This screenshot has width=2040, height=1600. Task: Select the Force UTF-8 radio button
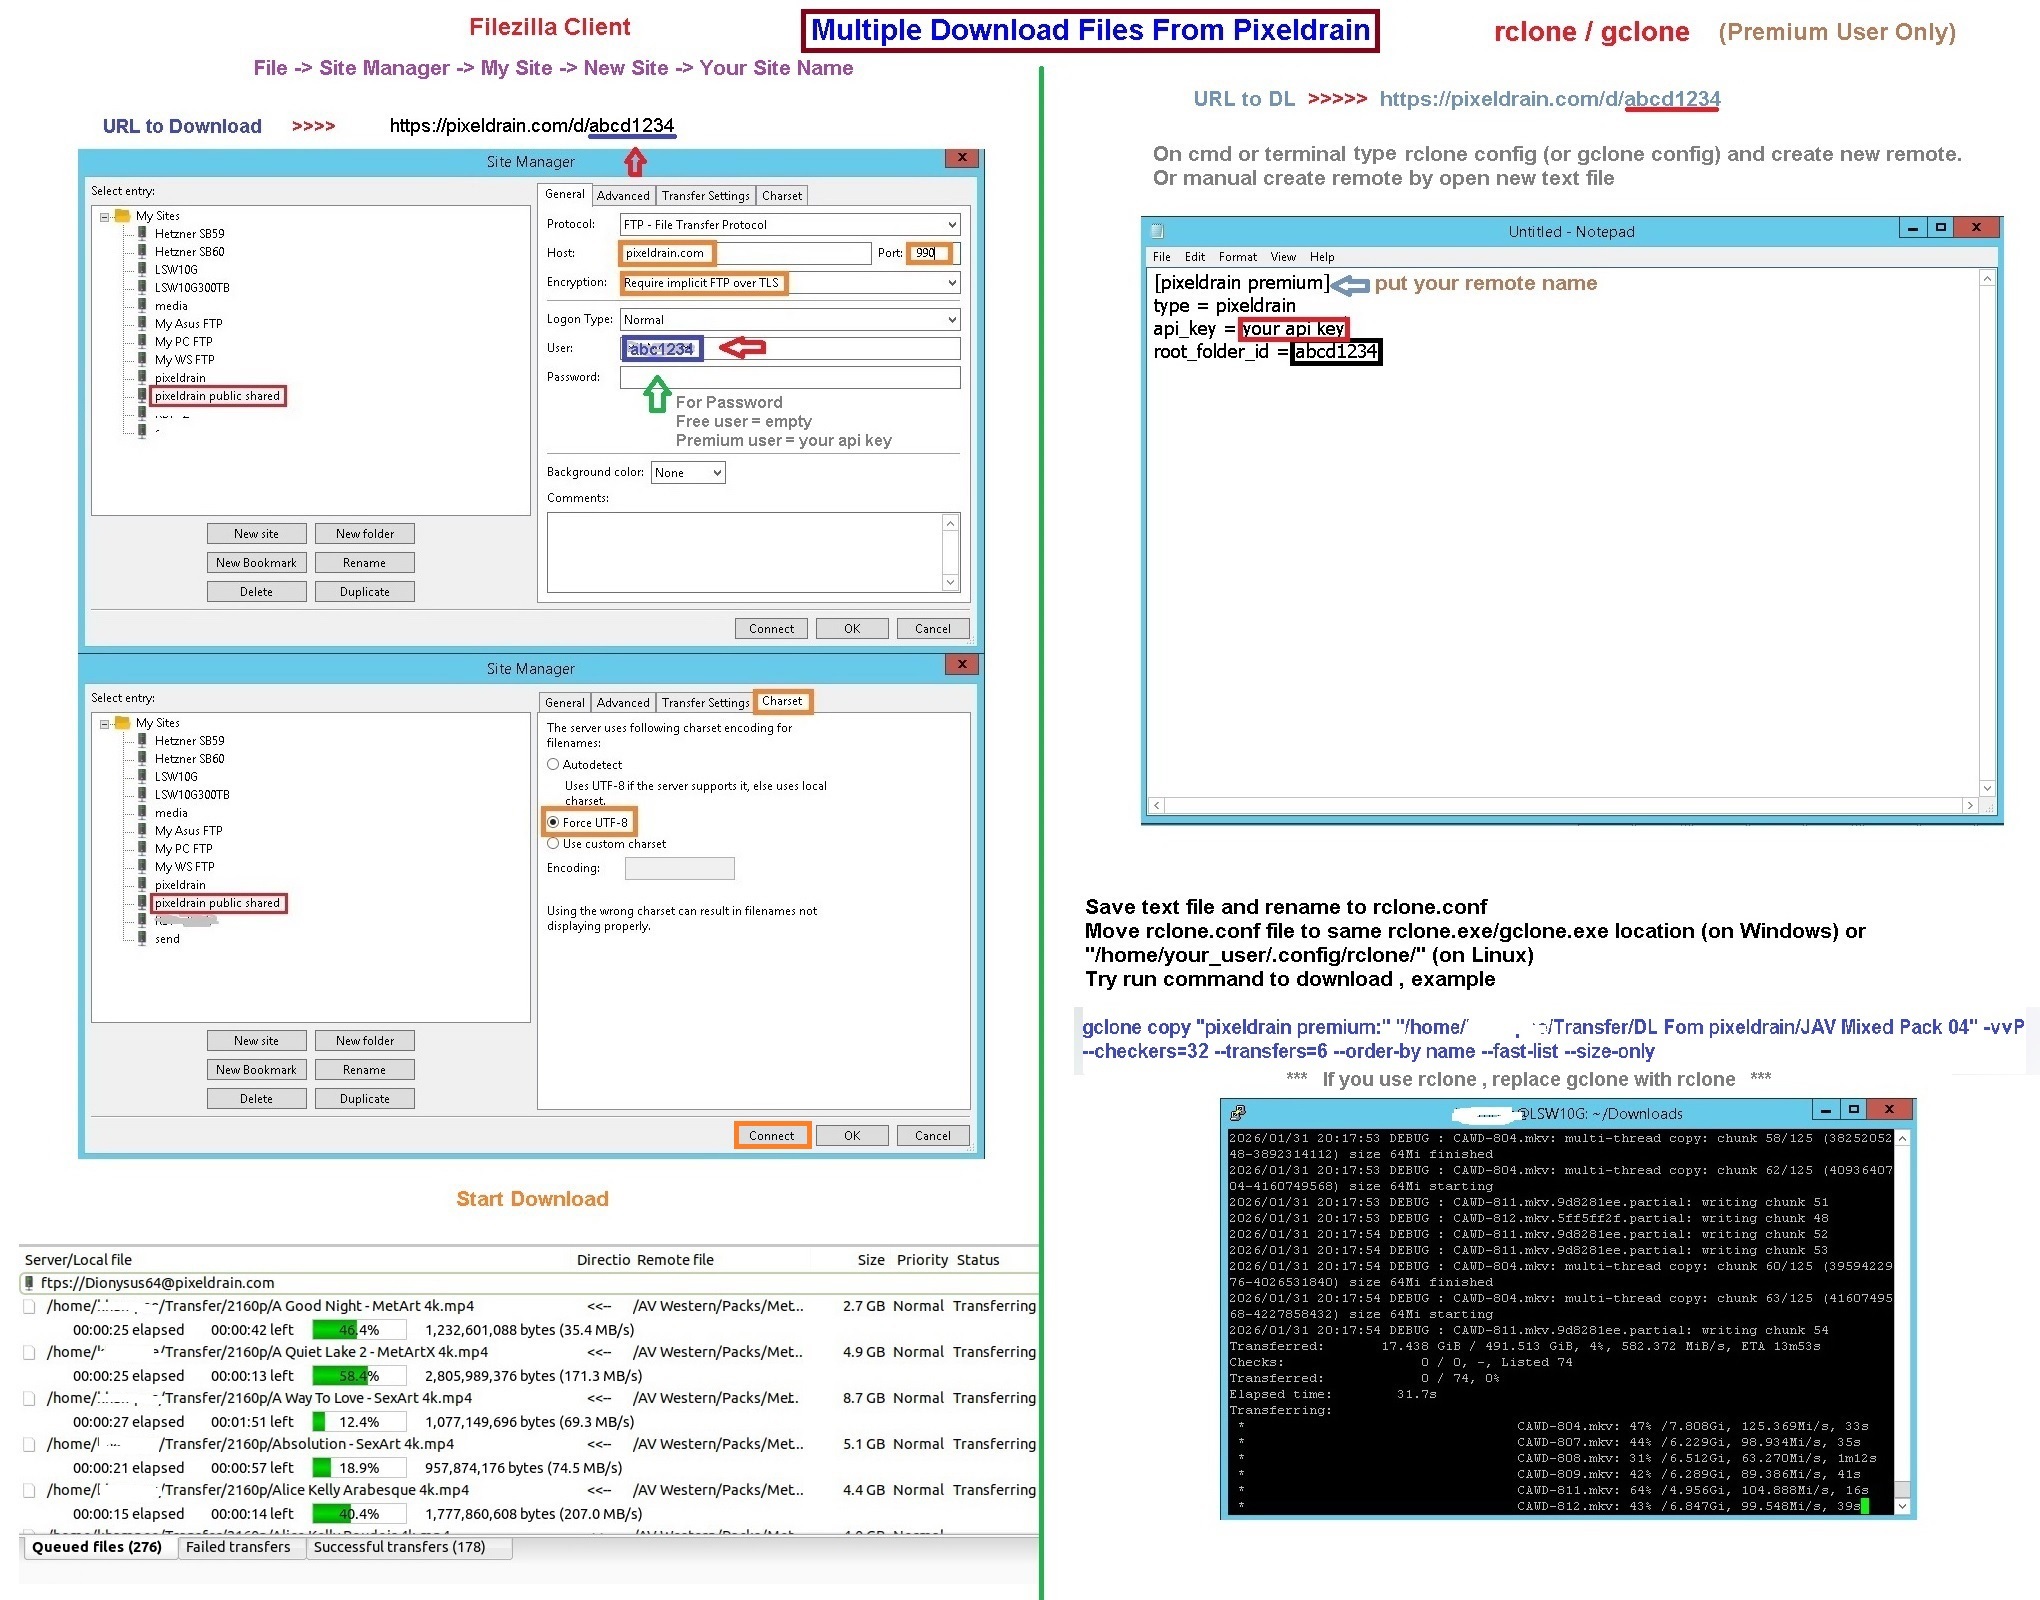pos(553,822)
